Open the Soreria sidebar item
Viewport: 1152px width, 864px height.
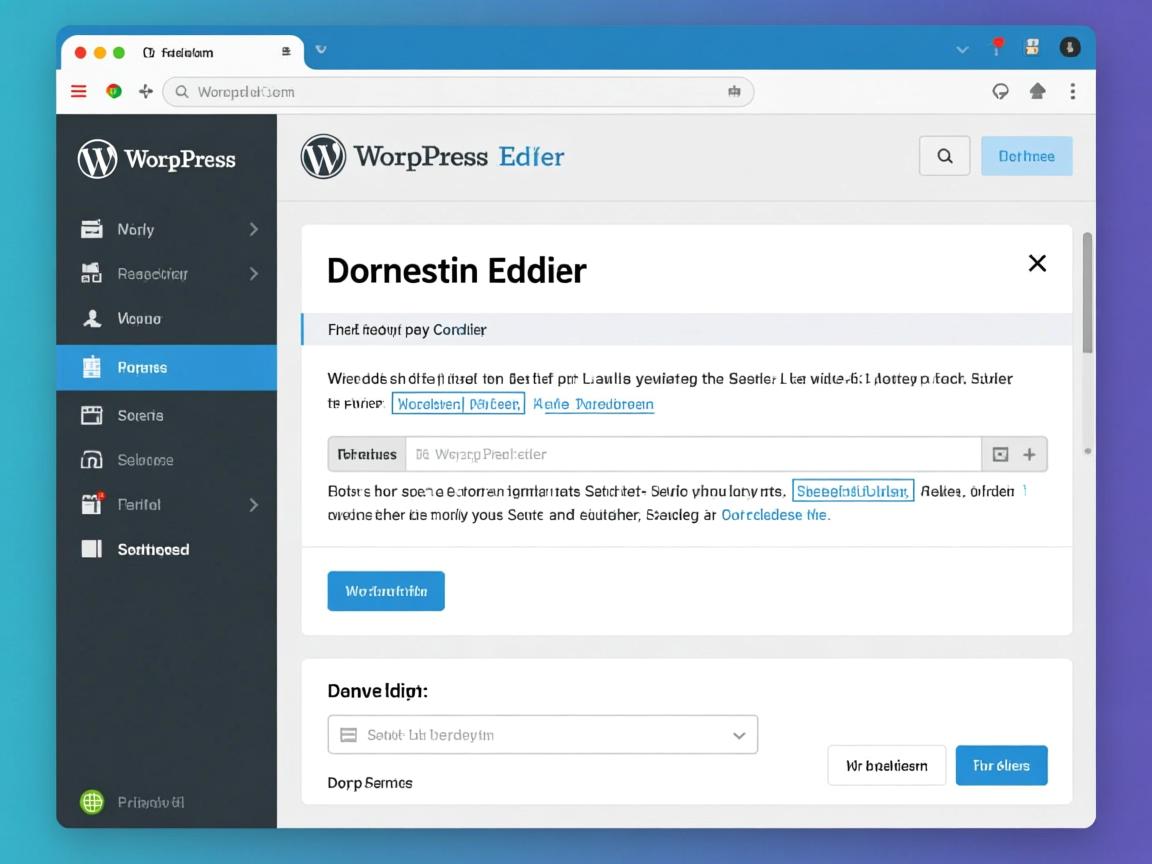(167, 415)
